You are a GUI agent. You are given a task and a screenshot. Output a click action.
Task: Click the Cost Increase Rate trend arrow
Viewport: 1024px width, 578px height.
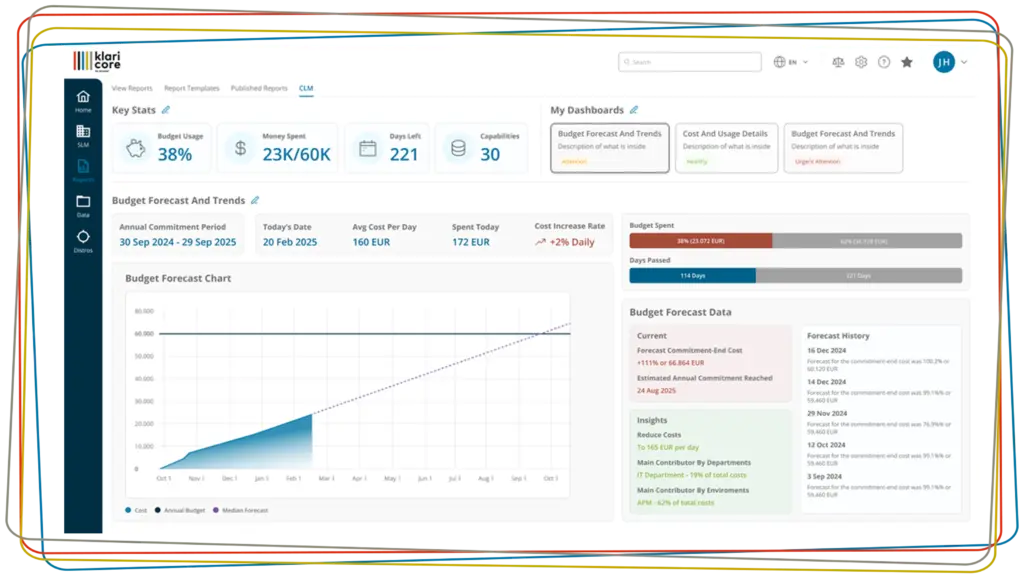tap(540, 242)
